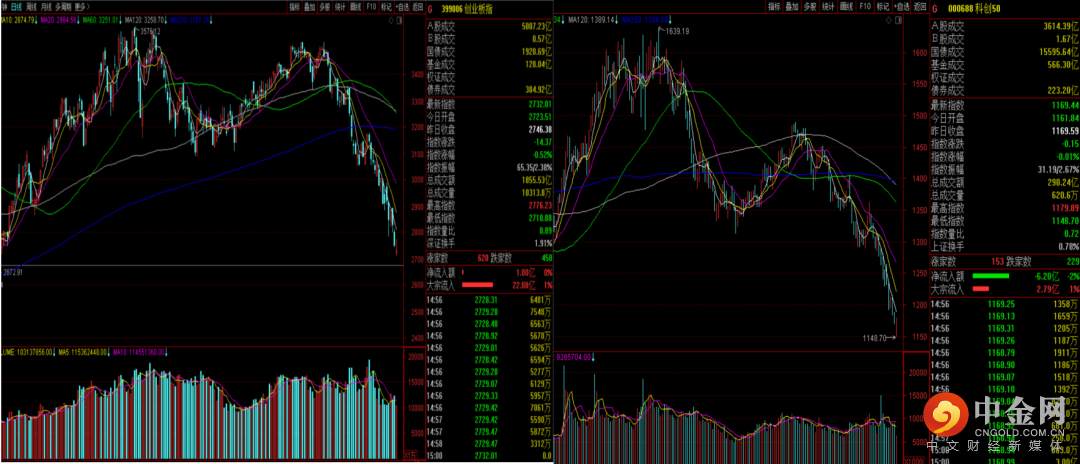This screenshot has width=1080, height=464.
Task: Click the red G icon beside 000688 科创50
Action: (x=934, y=10)
